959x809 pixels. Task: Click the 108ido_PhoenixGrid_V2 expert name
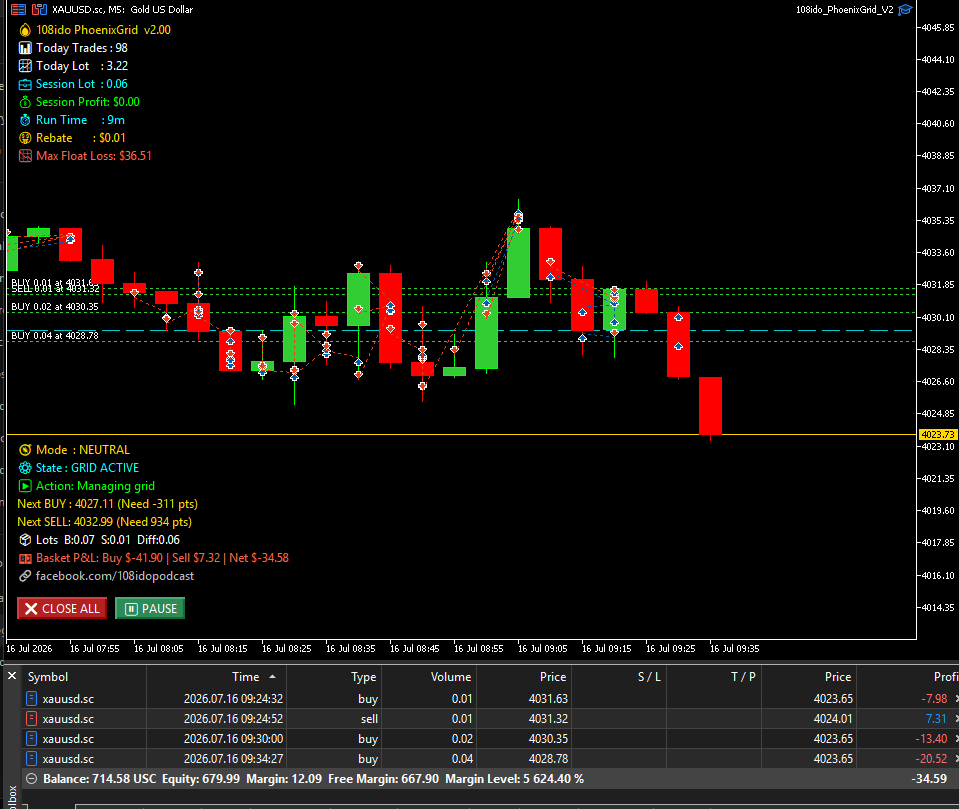tap(844, 10)
